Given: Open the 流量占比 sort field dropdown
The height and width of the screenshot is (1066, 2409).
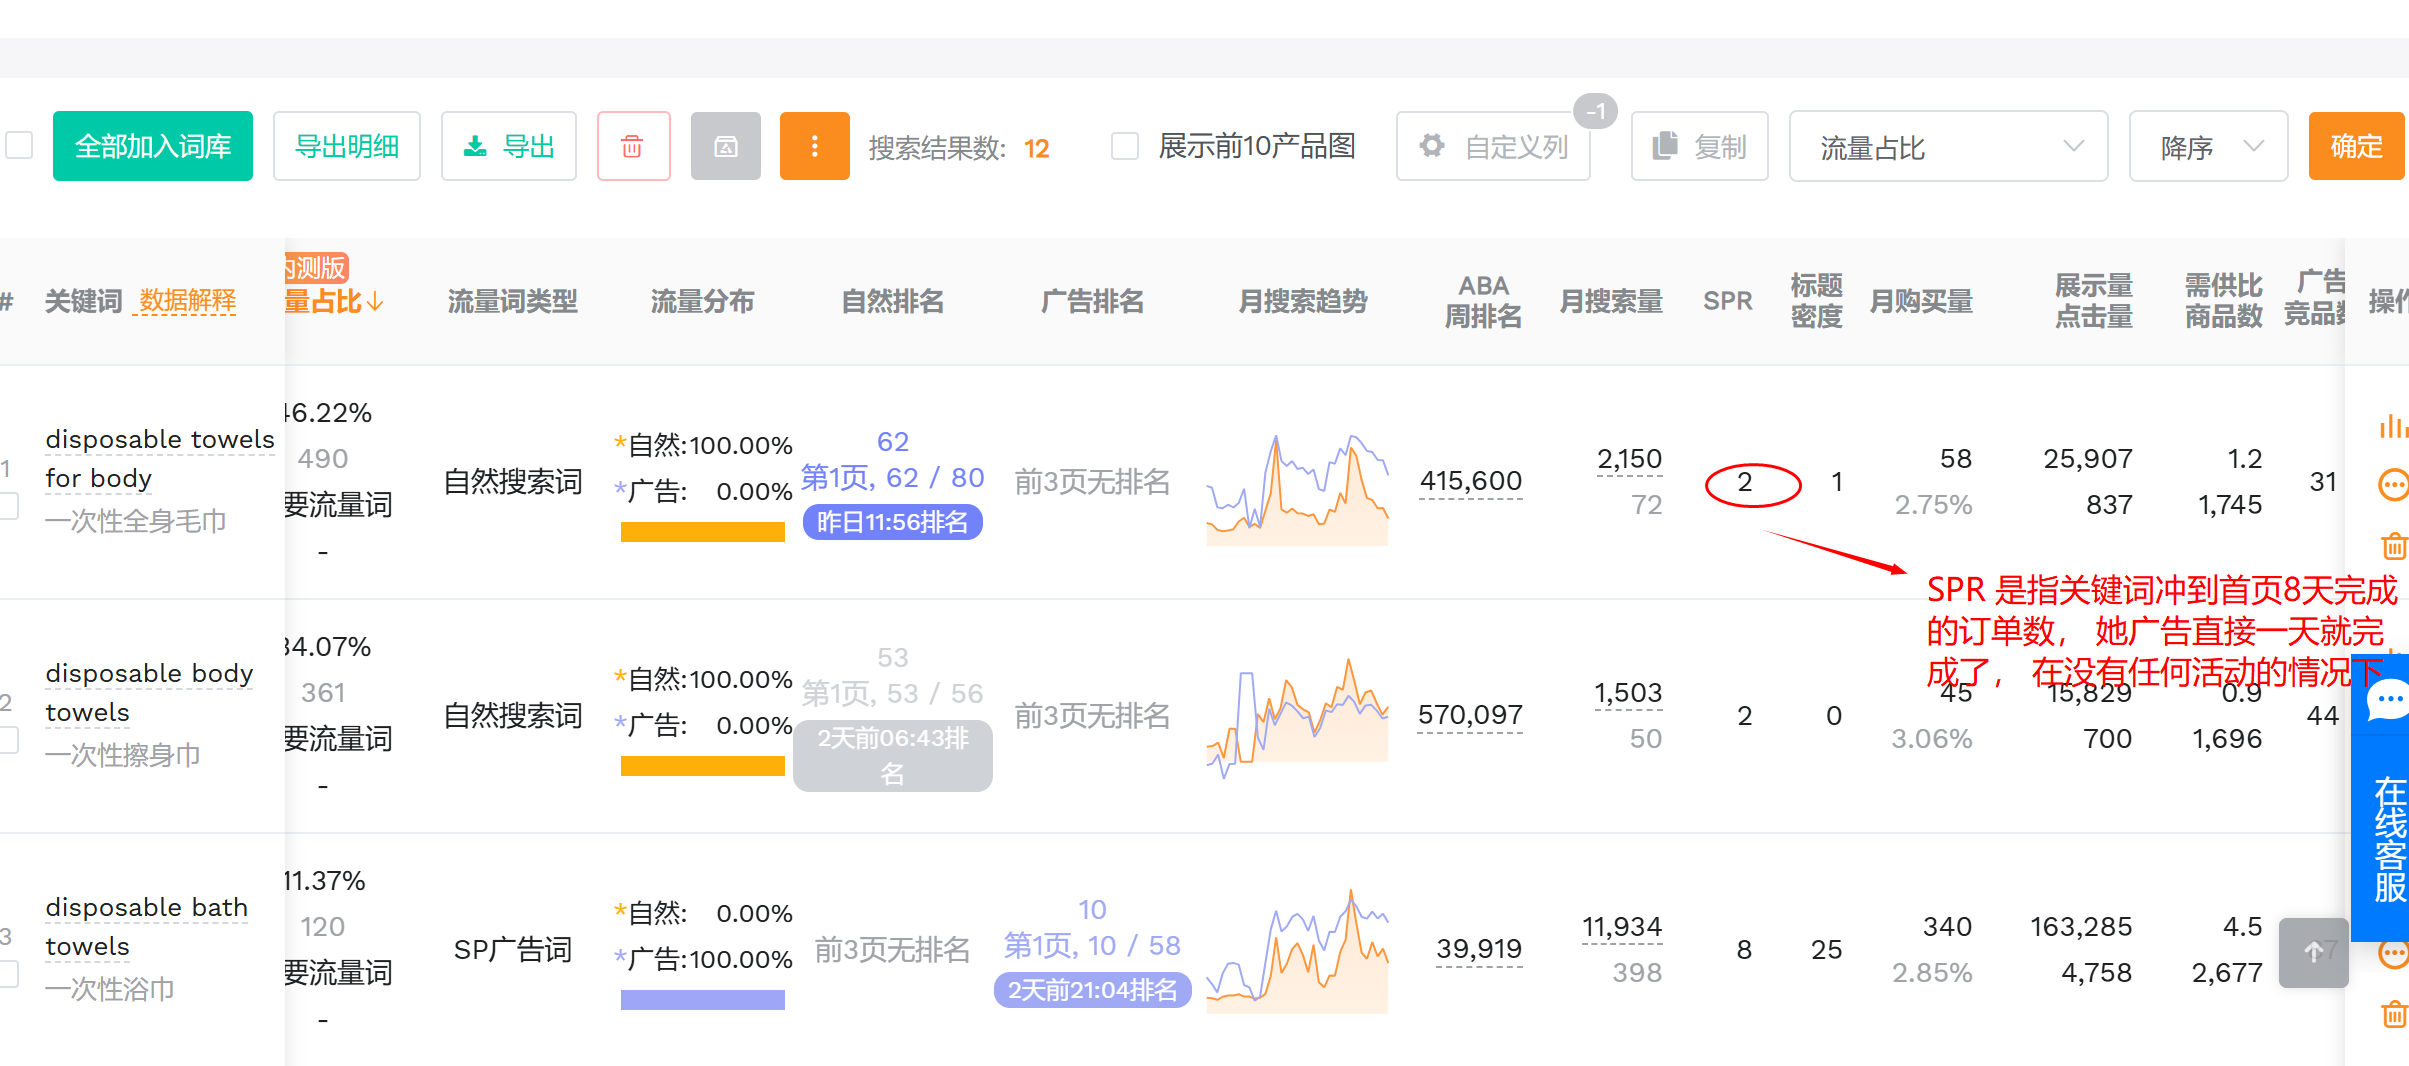Looking at the screenshot, I should 1947,146.
